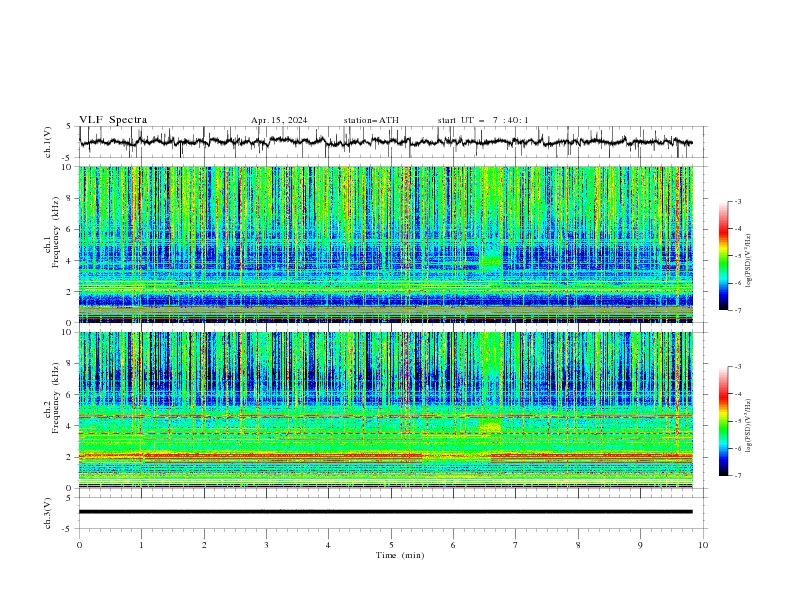Viewport: 792px width, 612px height.
Task: Click time axis tick label "6"
Action: pyautogui.click(x=453, y=545)
